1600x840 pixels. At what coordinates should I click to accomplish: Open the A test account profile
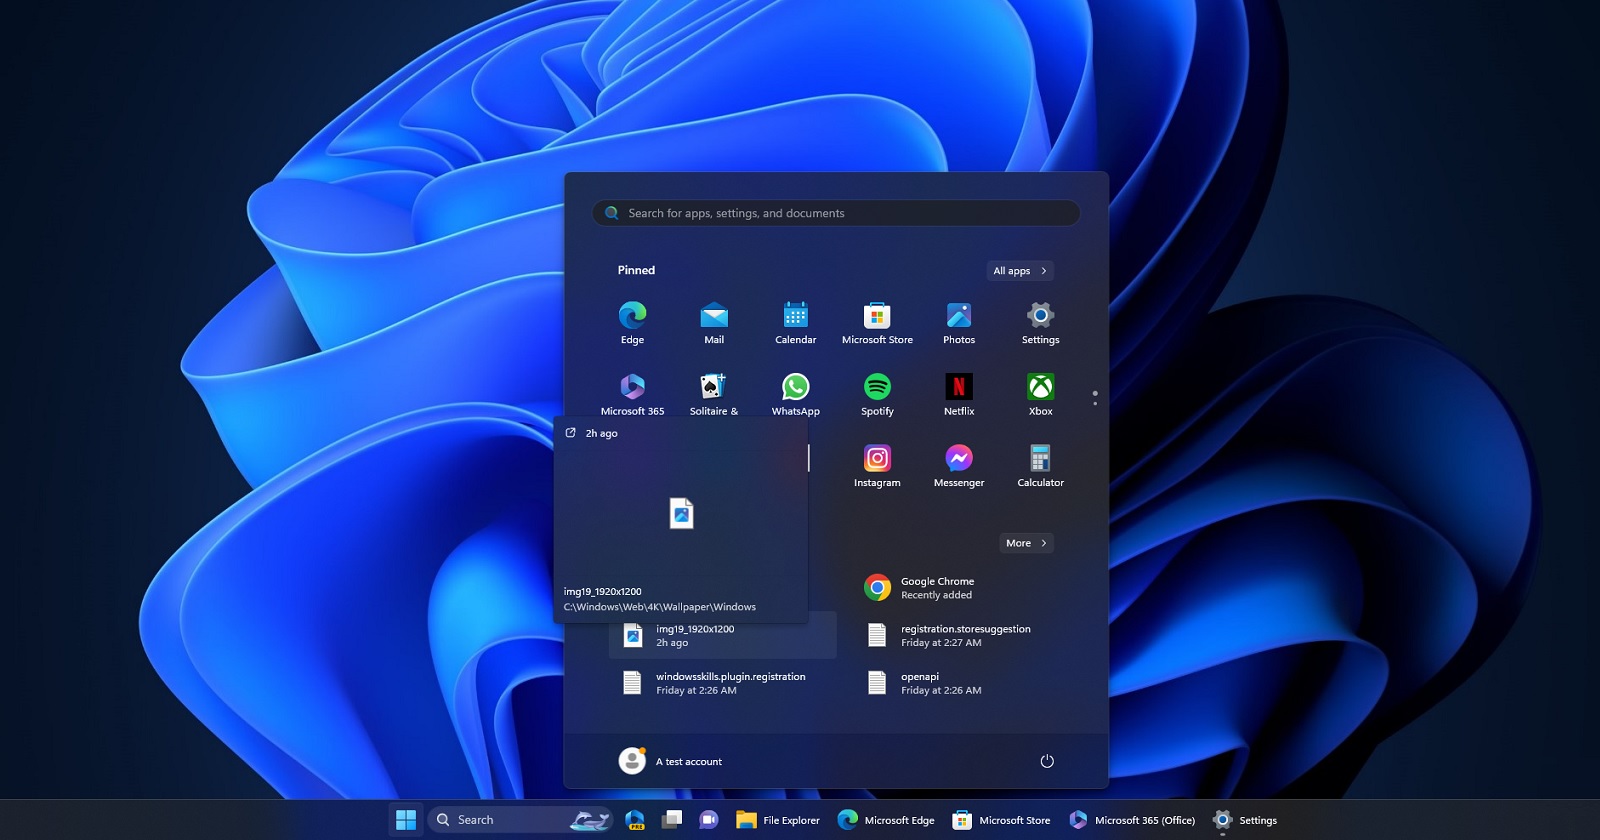coord(671,761)
